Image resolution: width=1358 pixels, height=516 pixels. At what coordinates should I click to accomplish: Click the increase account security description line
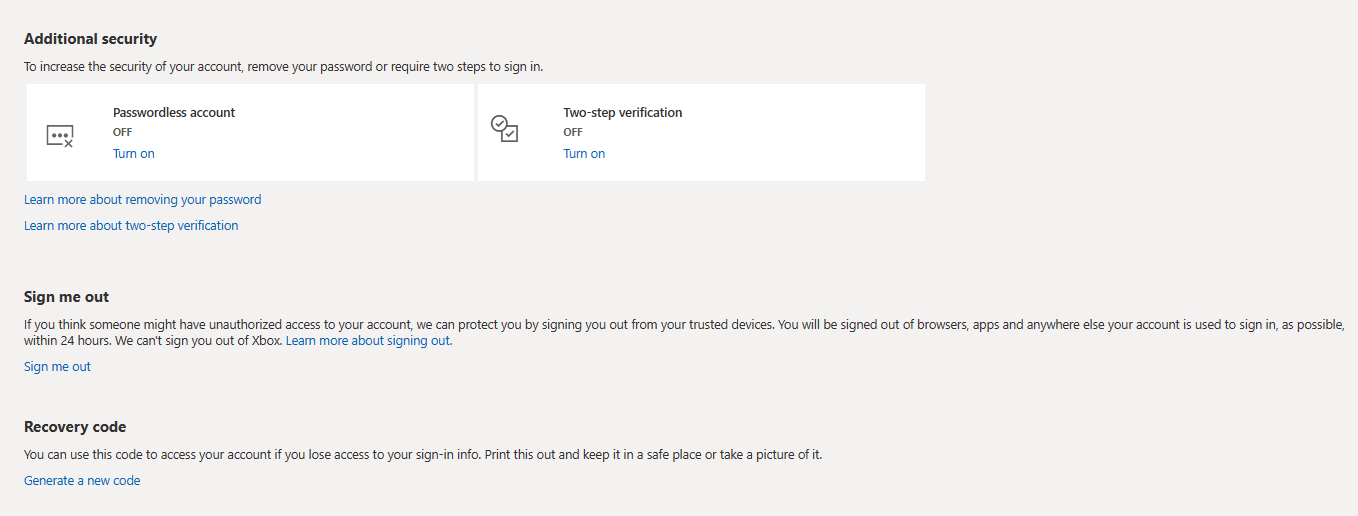point(284,67)
